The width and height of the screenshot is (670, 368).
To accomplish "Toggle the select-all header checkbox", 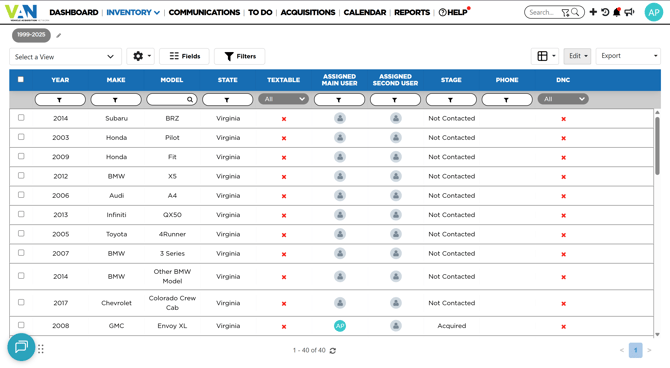I will tap(21, 79).
